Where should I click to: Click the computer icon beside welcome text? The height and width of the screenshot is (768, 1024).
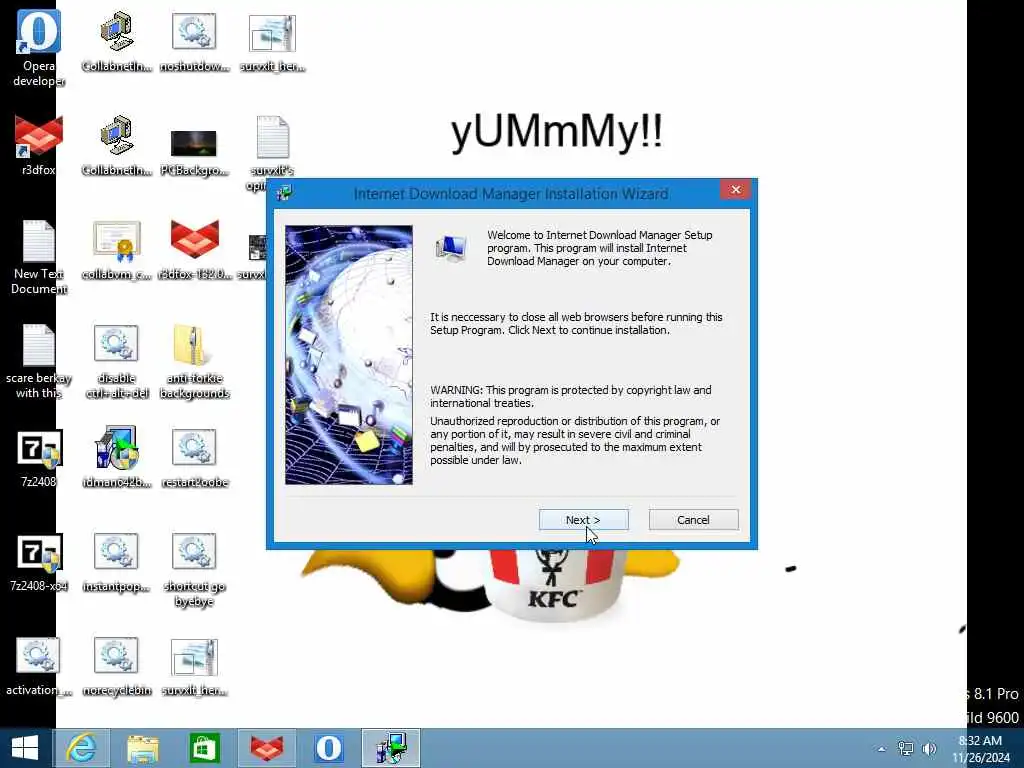click(x=451, y=249)
